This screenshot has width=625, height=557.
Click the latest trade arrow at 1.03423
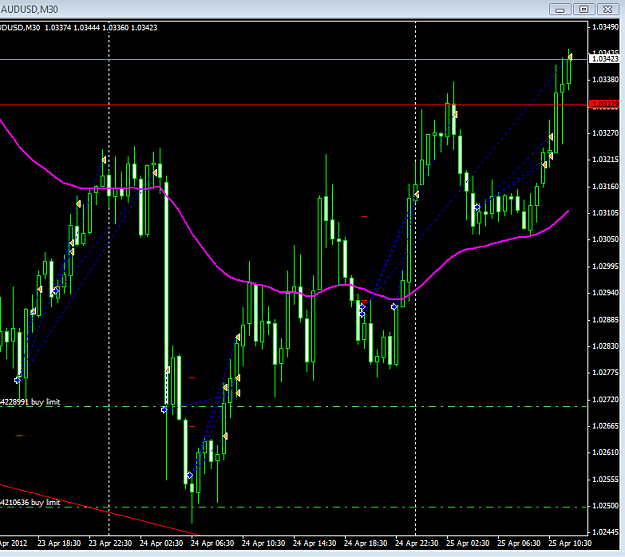(570, 58)
